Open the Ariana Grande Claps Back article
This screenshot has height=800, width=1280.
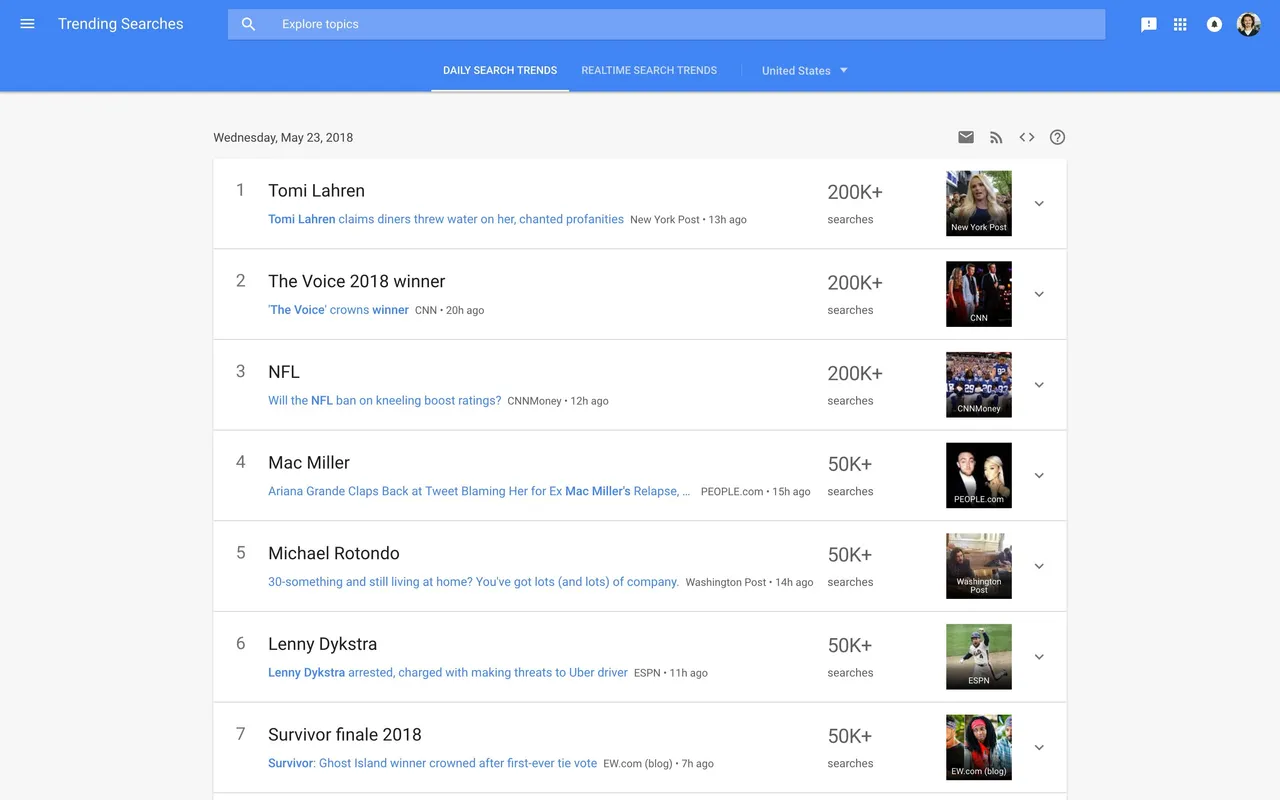(479, 491)
